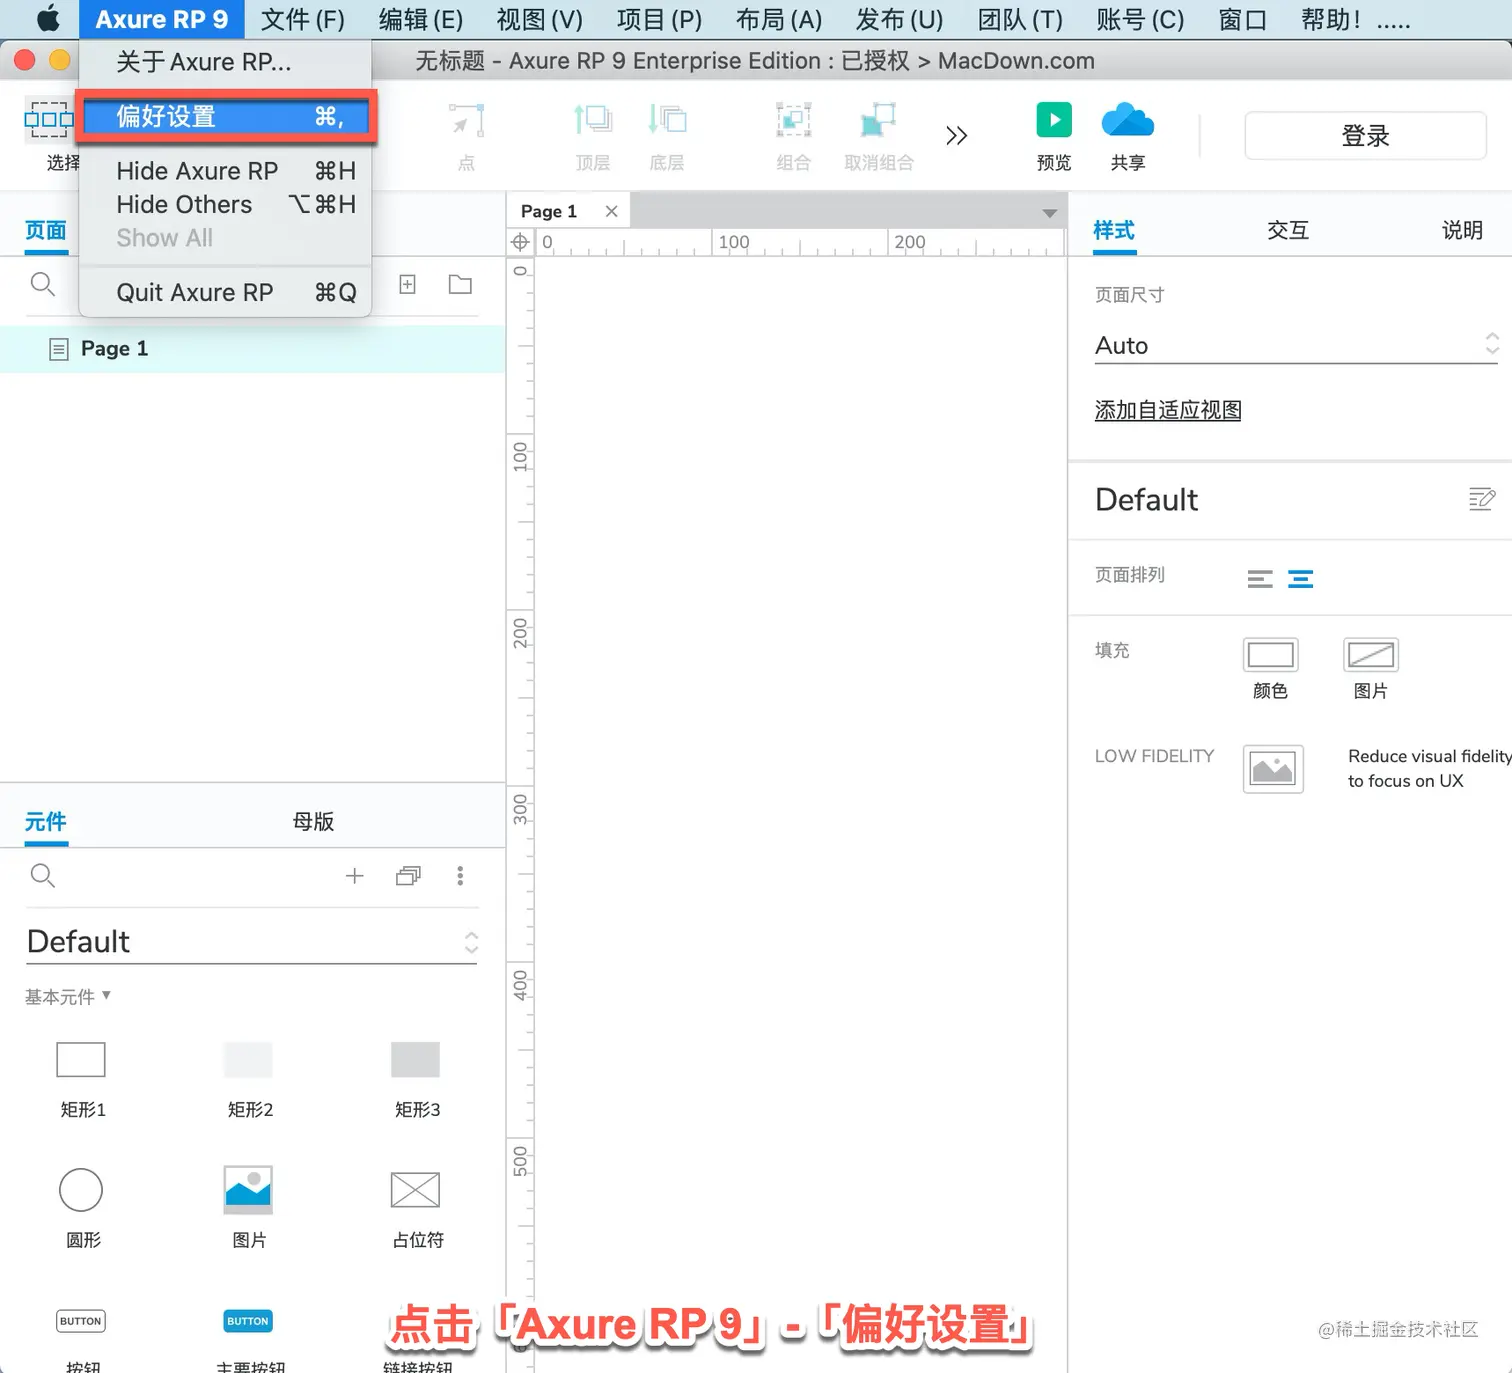Screen dimensions: 1512x1373
Task: Select the 矩形1 widget
Action: pyautogui.click(x=82, y=1079)
